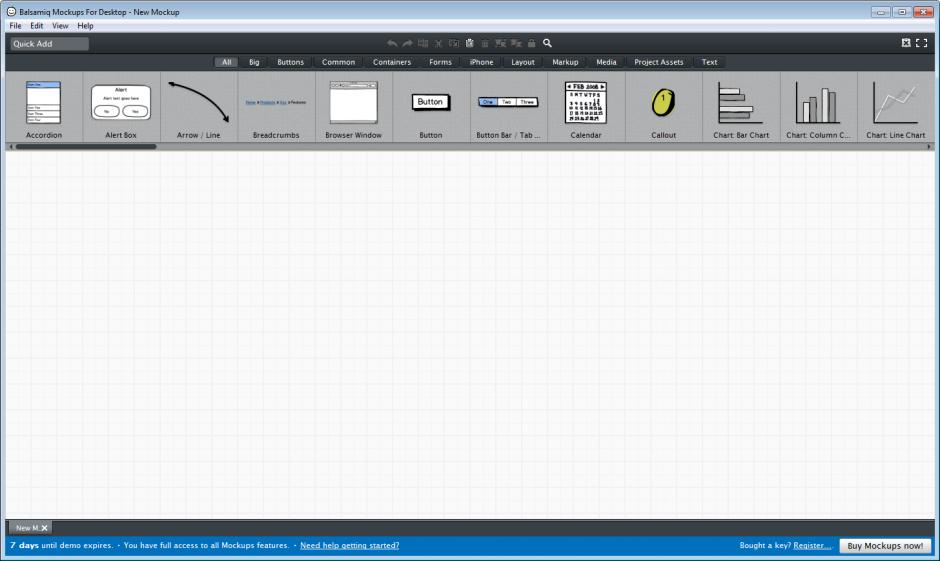Switch to the iPhone category
This screenshot has width=940, height=561.
tap(481, 62)
